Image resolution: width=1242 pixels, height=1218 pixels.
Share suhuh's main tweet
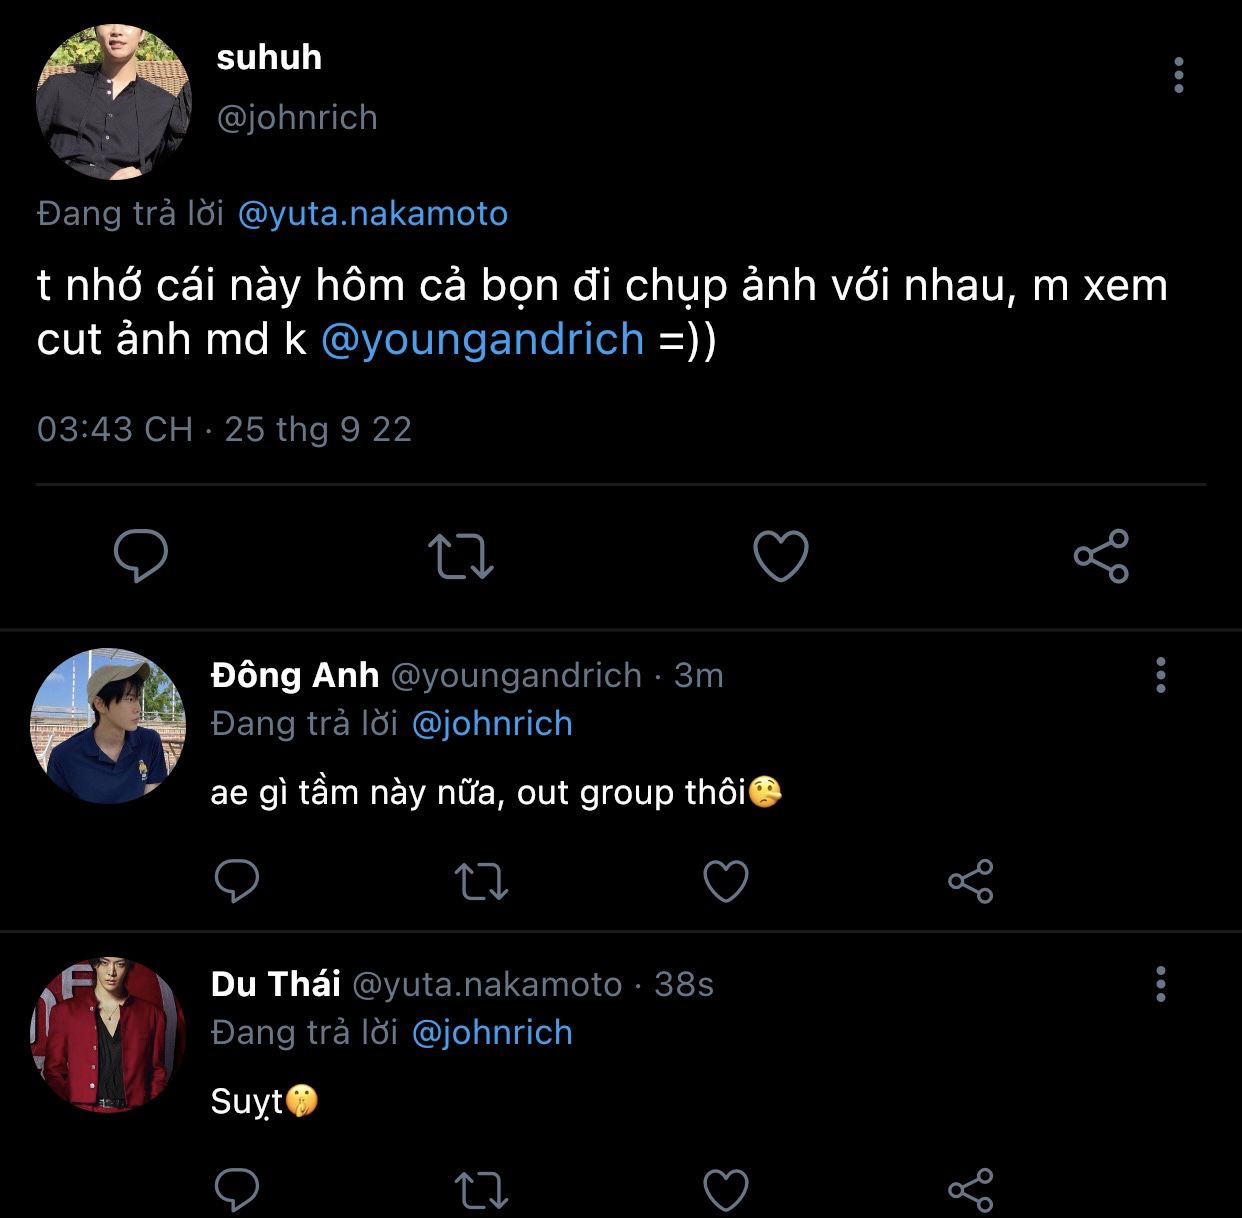coord(1101,556)
